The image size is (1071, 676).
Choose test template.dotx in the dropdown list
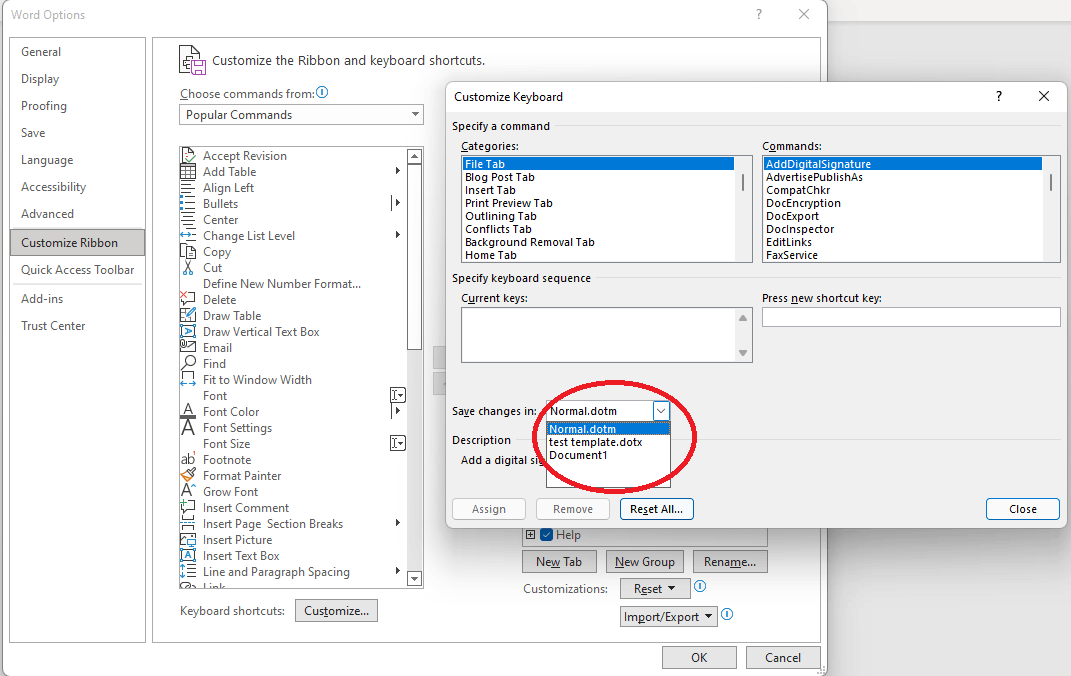pos(608,442)
